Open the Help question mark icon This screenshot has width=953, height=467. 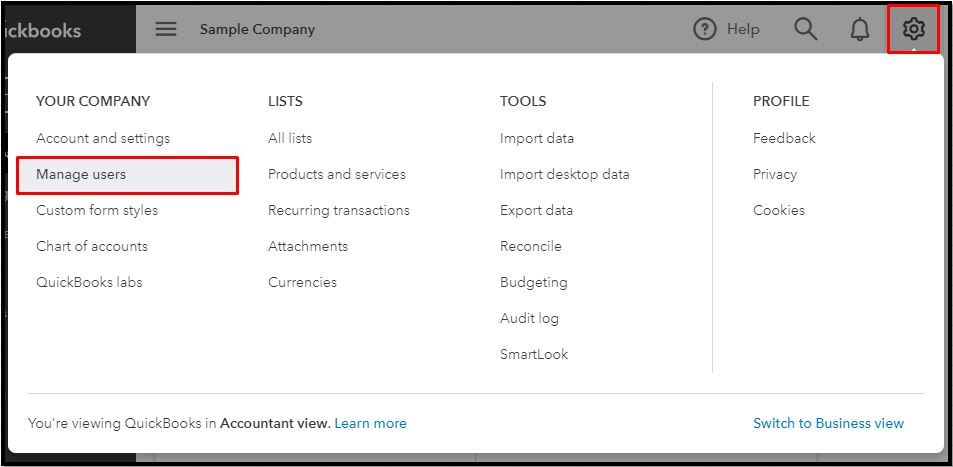[x=705, y=29]
